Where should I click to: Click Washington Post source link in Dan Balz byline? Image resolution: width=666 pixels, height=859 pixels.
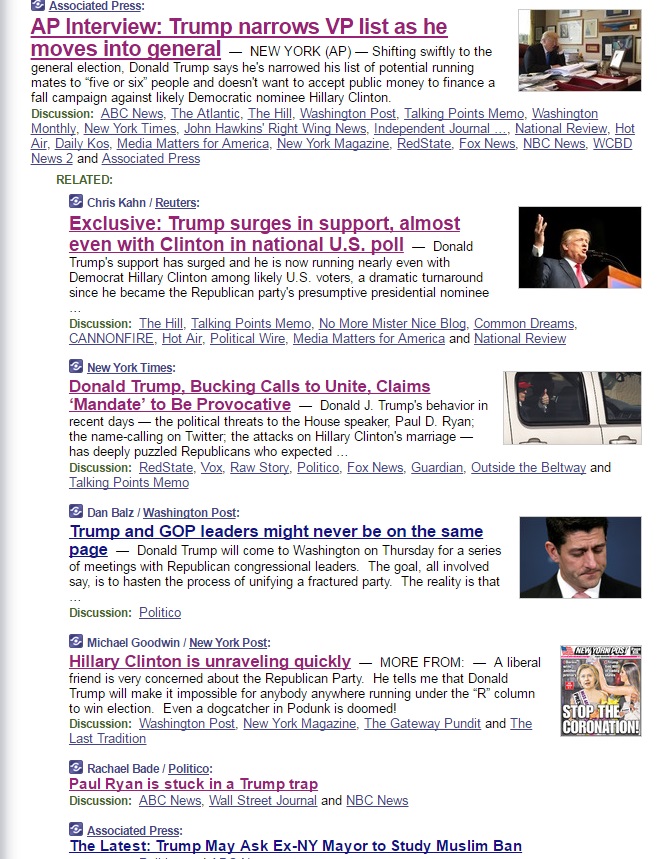(190, 513)
